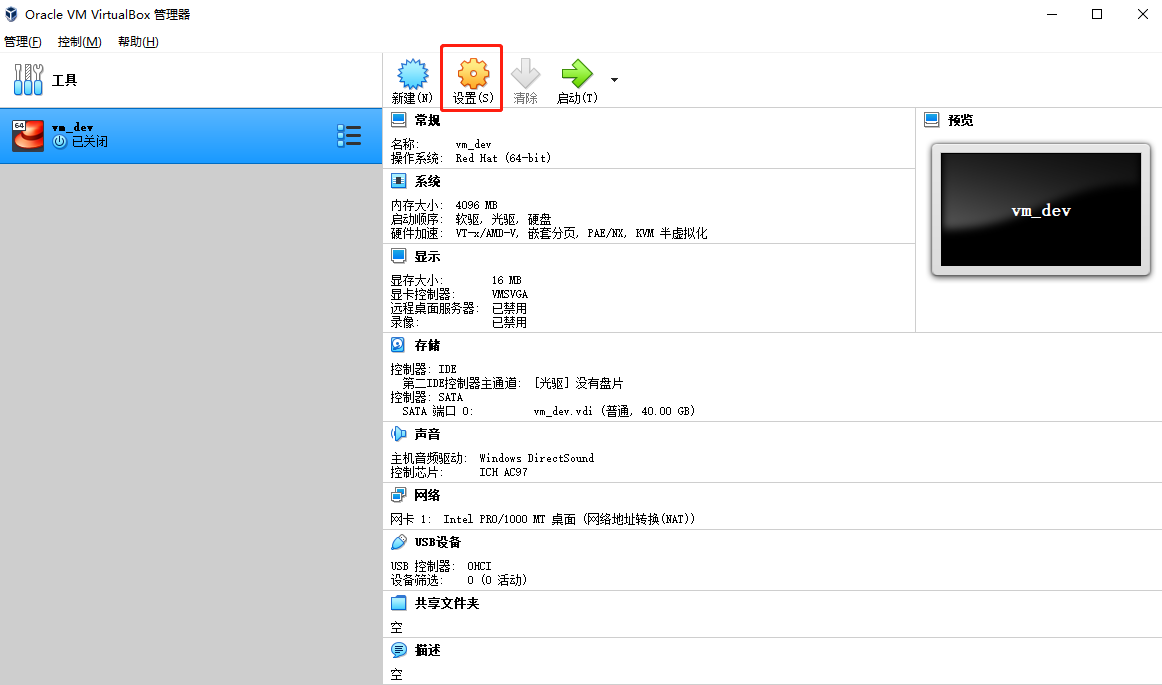1162x685 pixels.
Task: Click the 常规 (General) section icon
Action: [399, 120]
